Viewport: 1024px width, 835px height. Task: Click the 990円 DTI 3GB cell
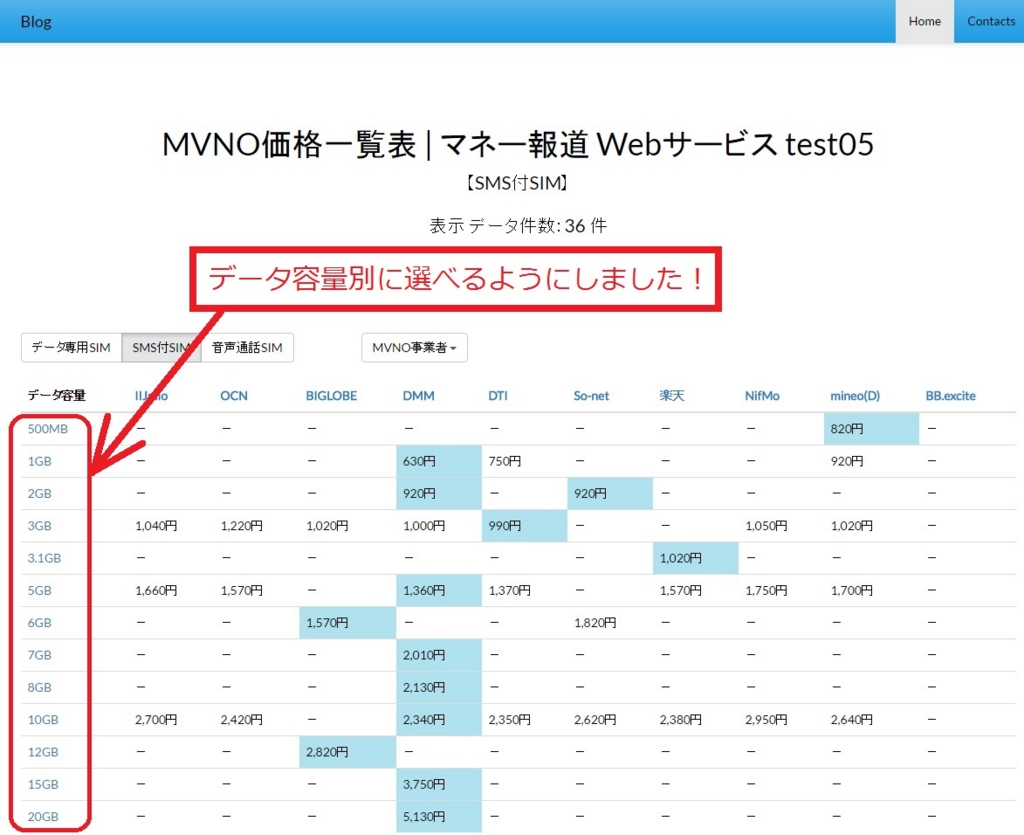point(524,526)
